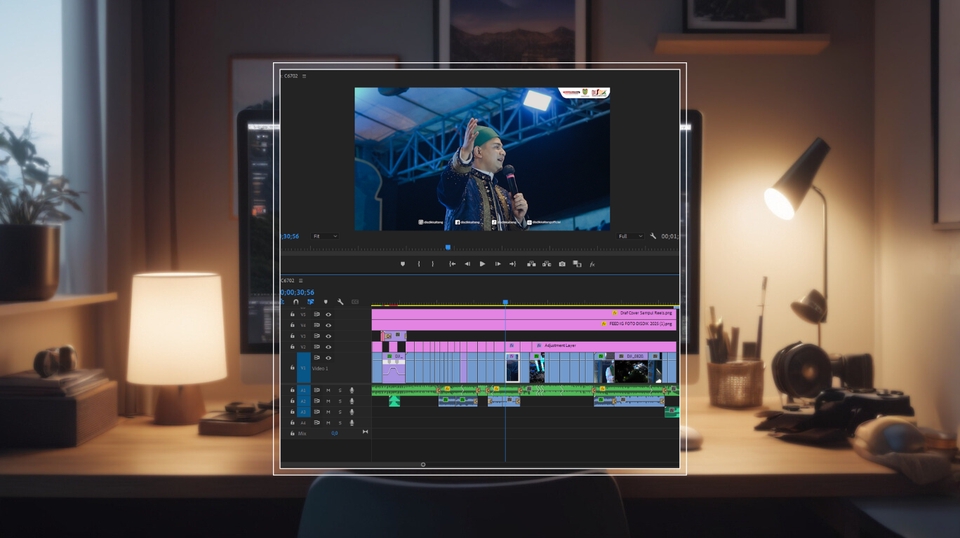Toggle global FX mute icon
Image resolution: width=960 pixels, height=538 pixels.
point(592,264)
